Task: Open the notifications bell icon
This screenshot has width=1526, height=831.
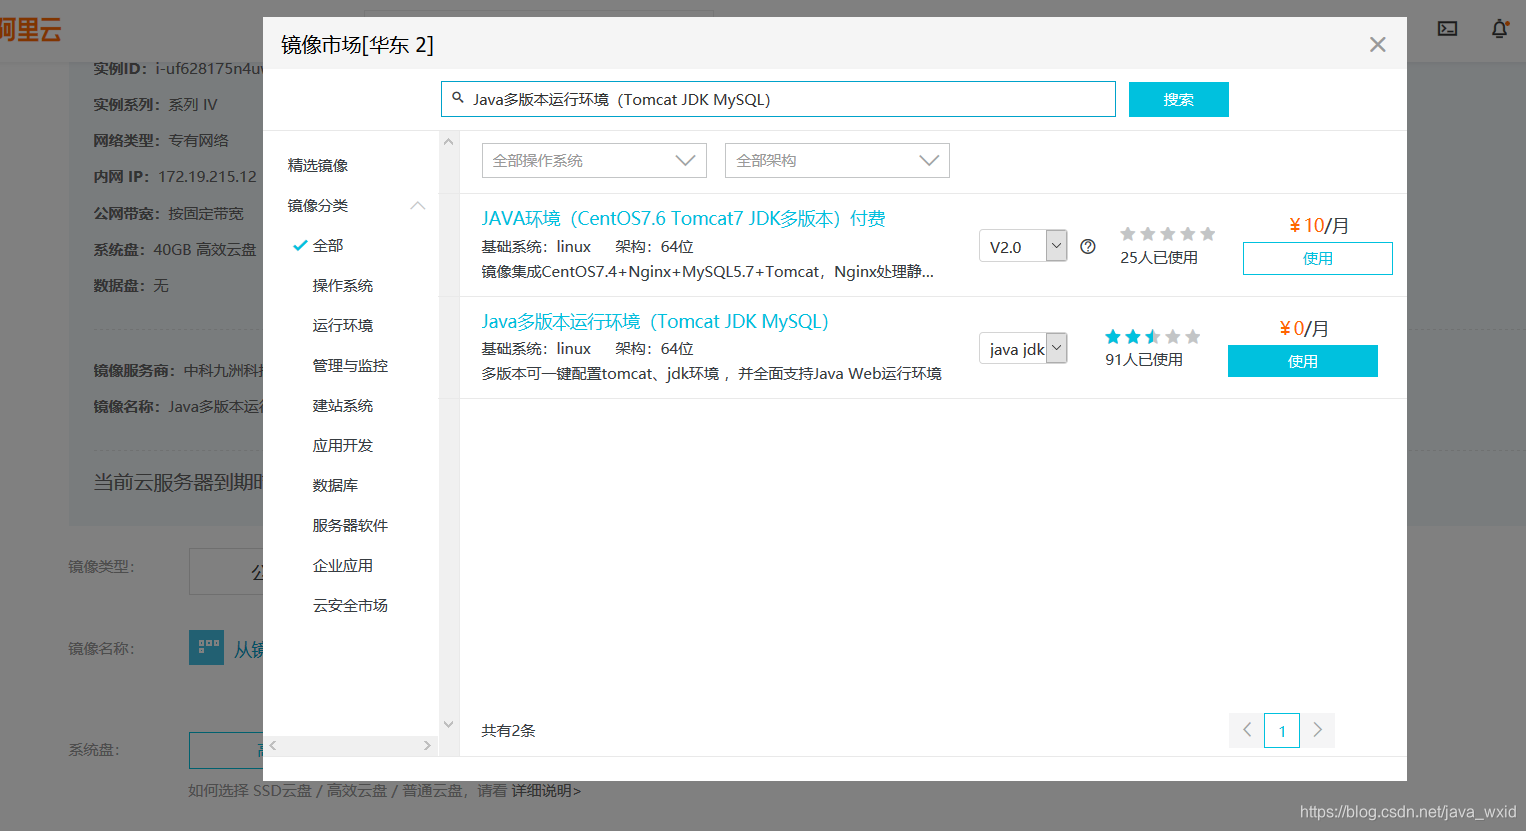Action: click(x=1499, y=29)
